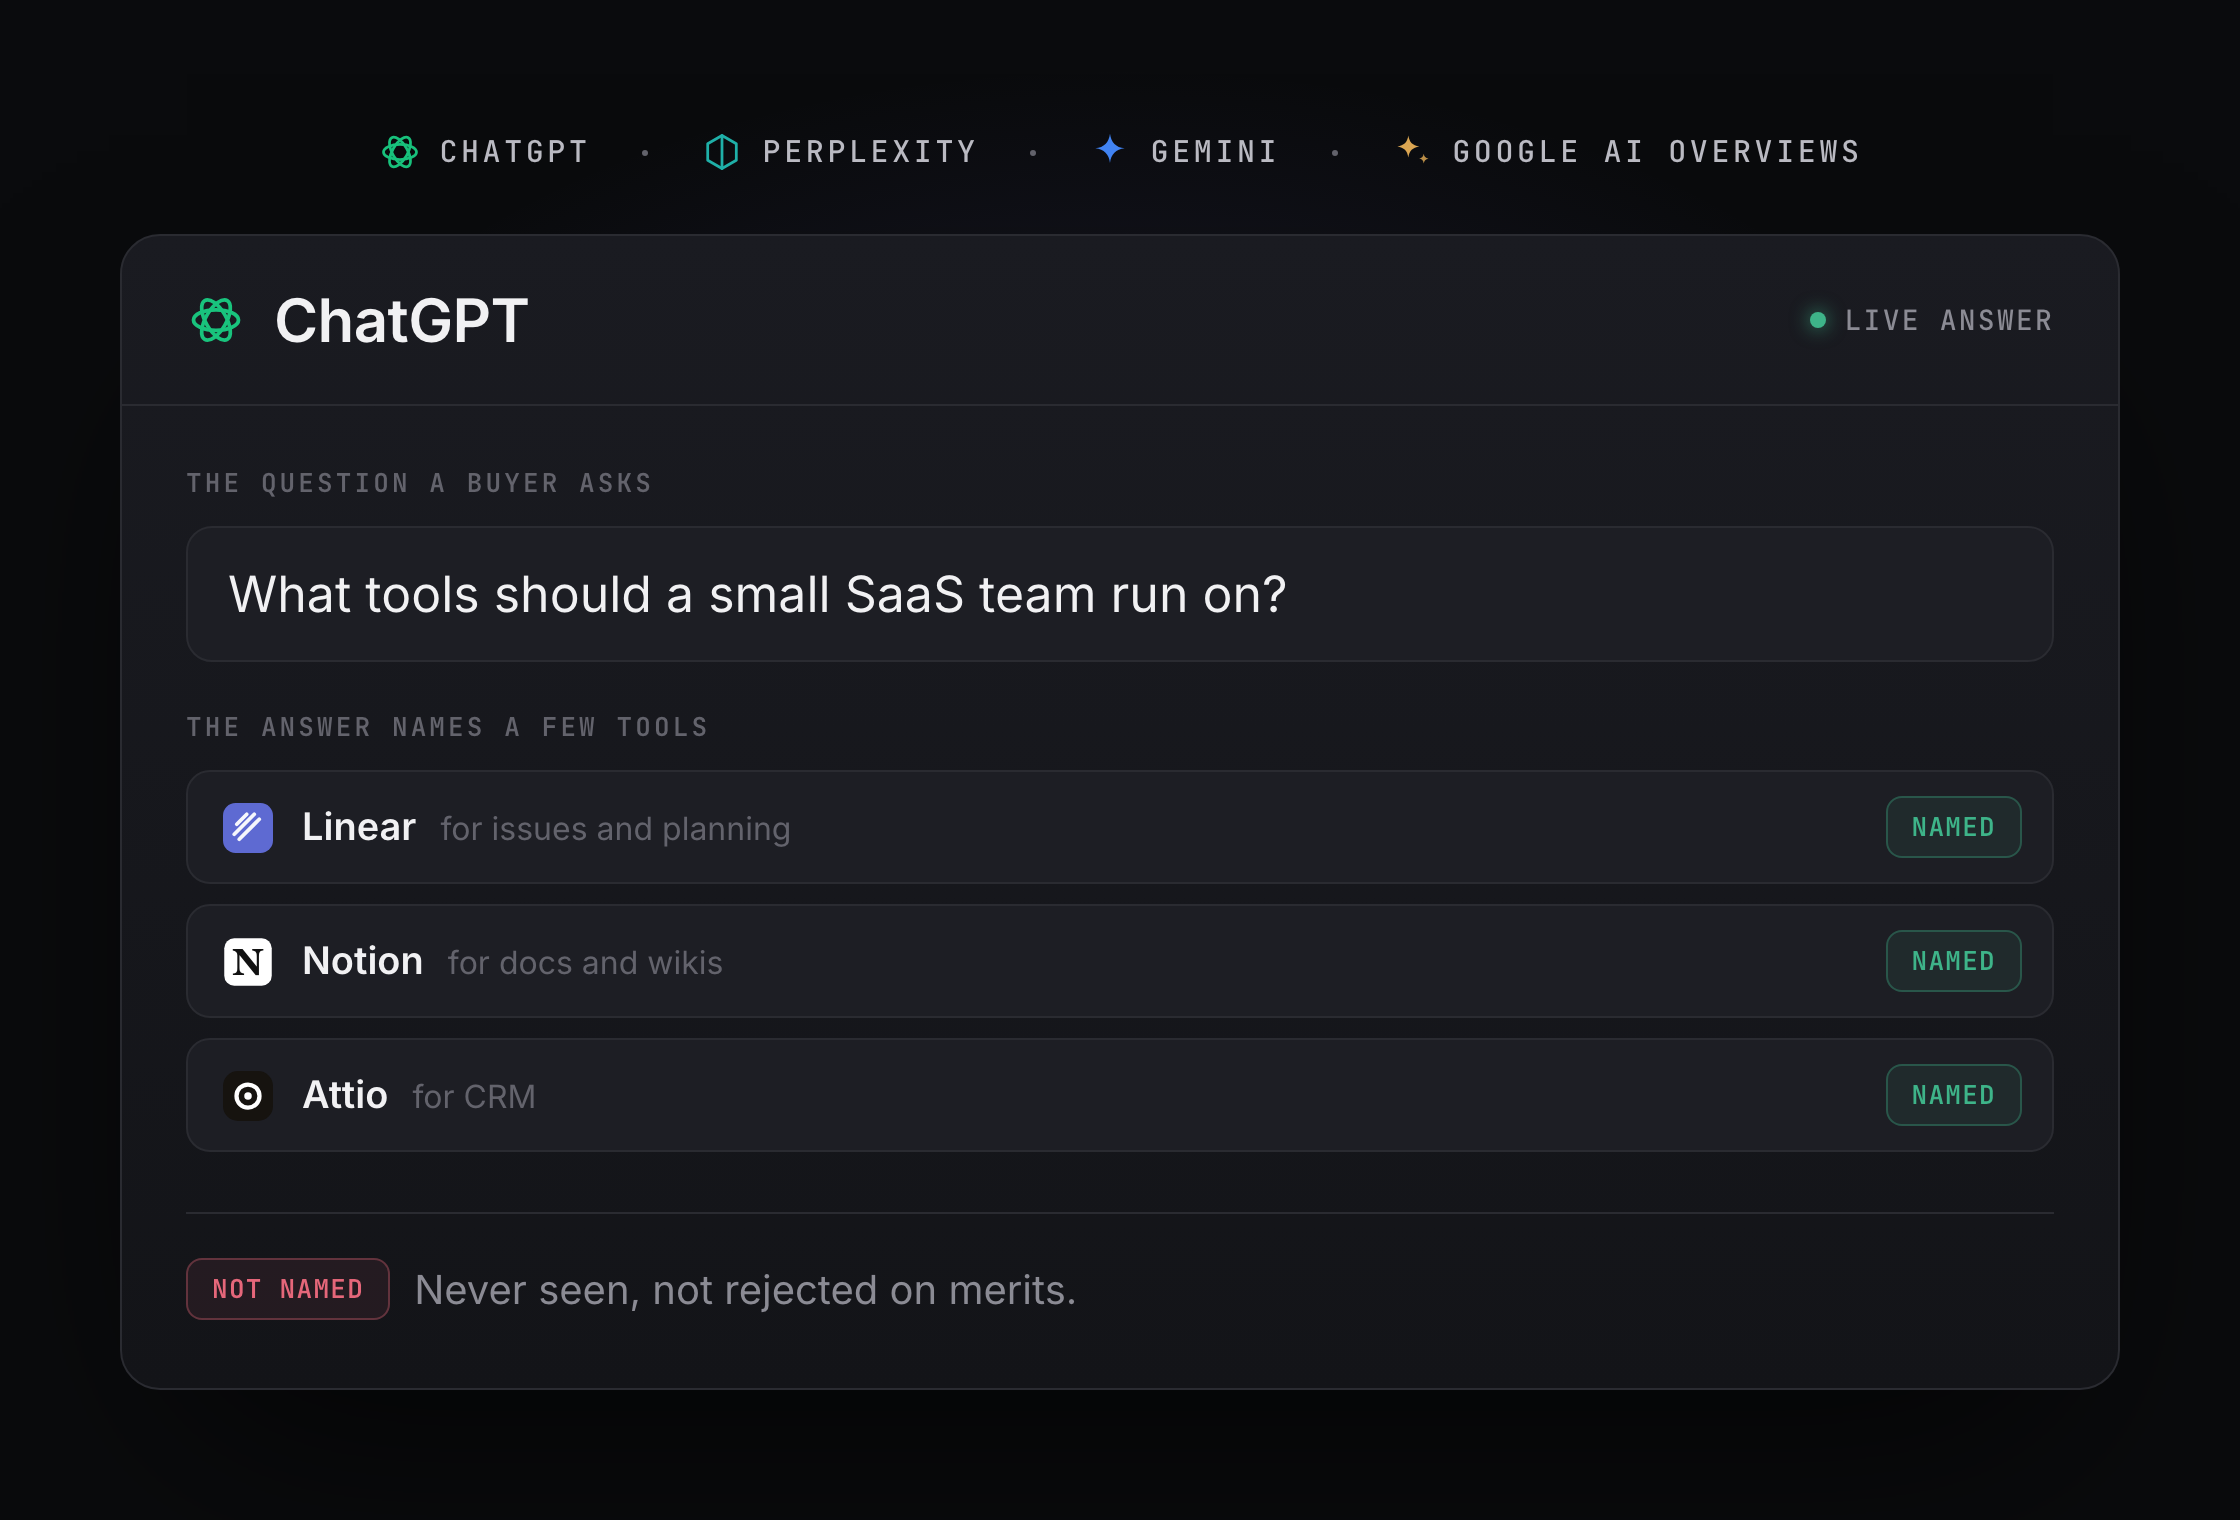Click the LIVE ANSWER label
Viewport: 2240px width, 1520px height.
[x=1948, y=320]
